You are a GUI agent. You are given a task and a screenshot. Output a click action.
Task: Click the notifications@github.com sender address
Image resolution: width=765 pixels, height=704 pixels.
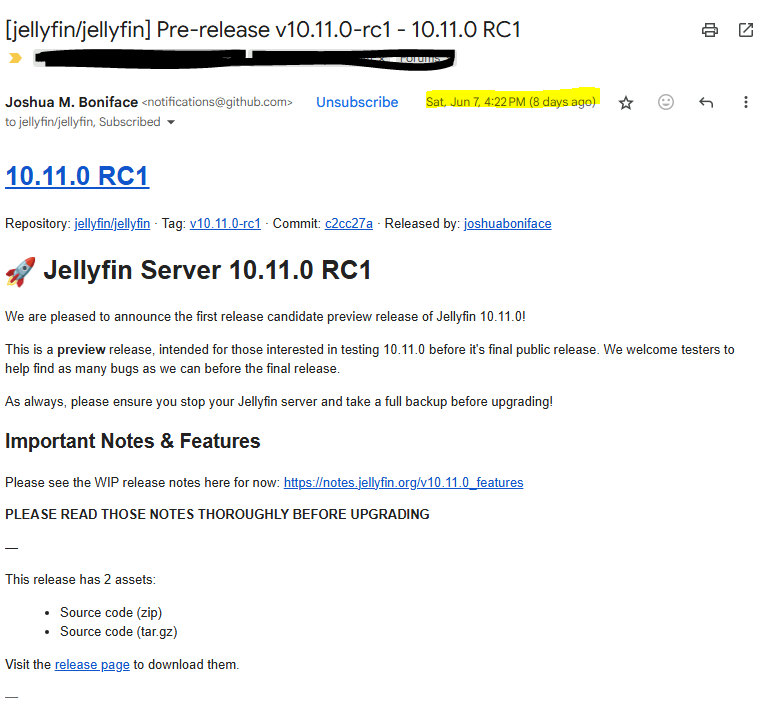[217, 102]
